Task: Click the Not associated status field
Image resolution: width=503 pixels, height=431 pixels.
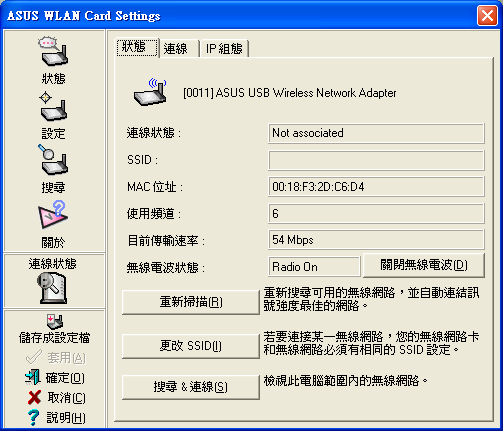Action: tap(376, 133)
